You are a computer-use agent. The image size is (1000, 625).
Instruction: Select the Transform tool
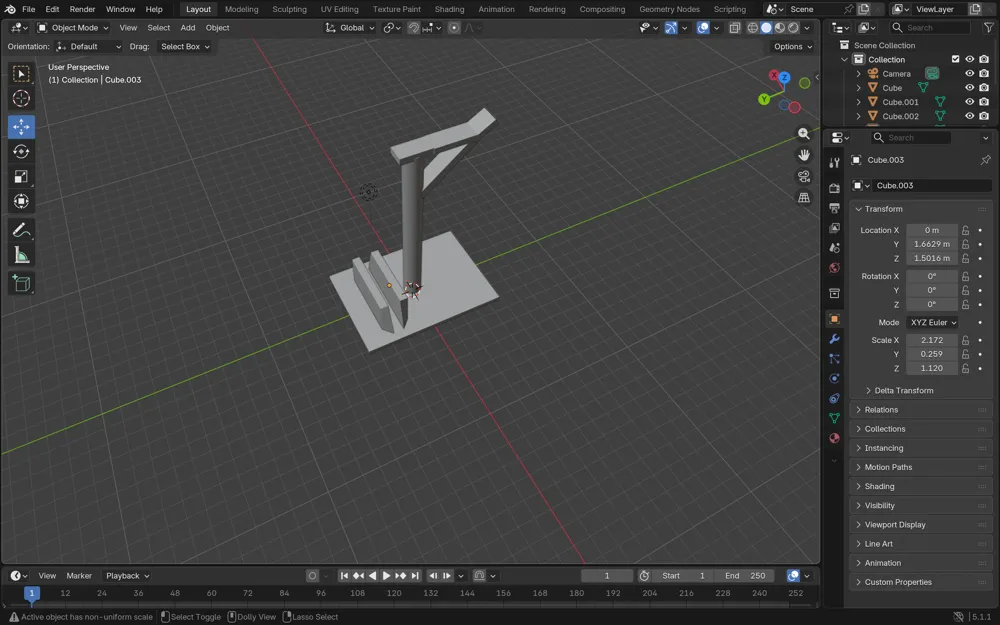(x=21, y=202)
